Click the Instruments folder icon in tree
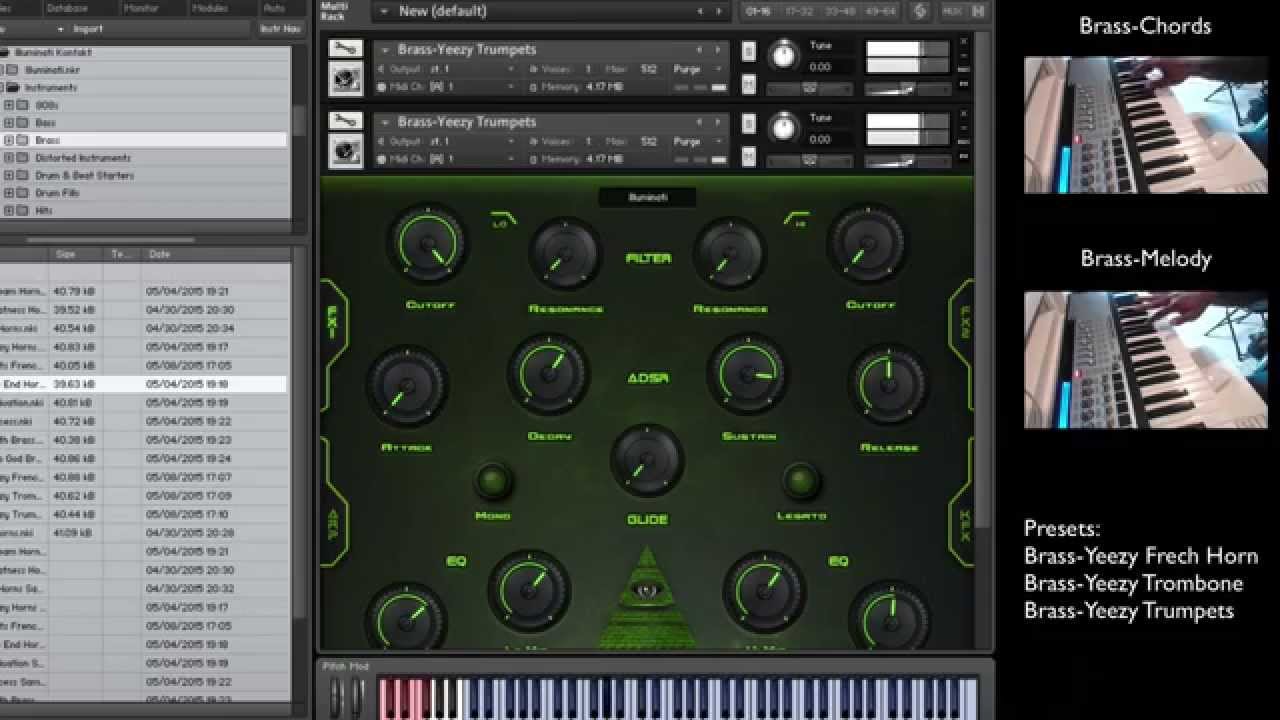 14,88
